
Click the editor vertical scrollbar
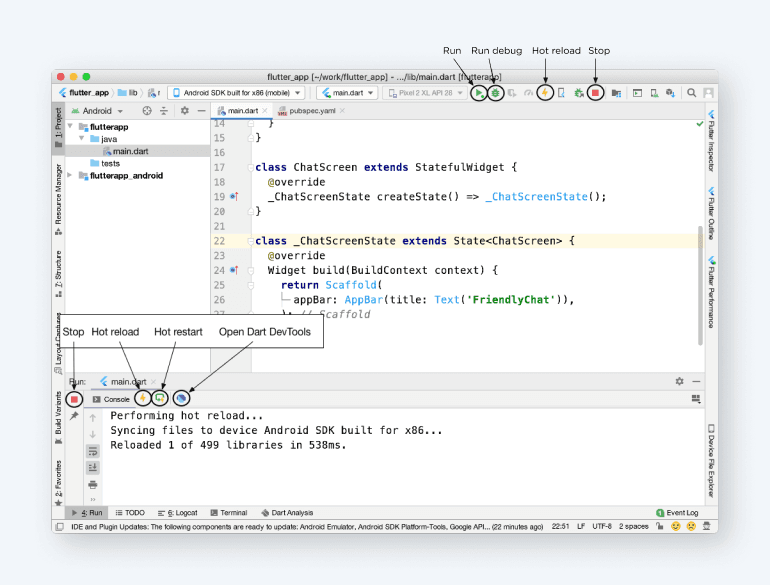coord(700,285)
